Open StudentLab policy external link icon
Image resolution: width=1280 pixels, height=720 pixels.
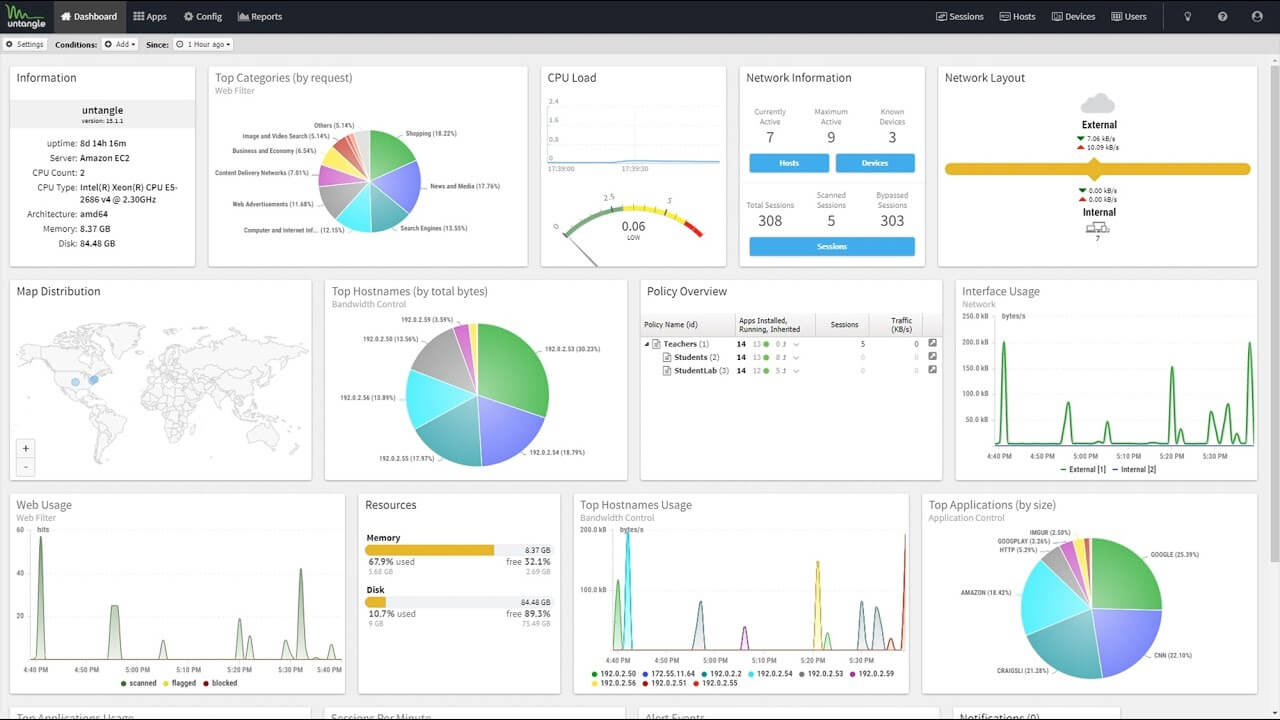(932, 370)
